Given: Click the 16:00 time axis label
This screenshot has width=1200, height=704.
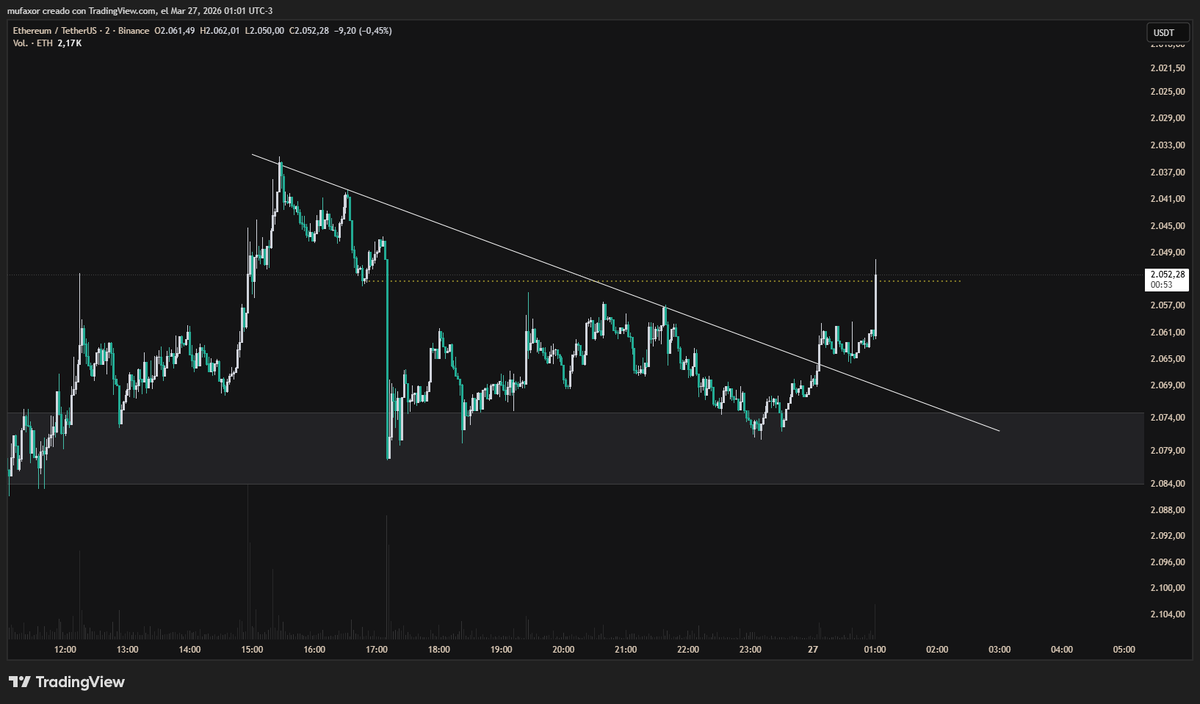Looking at the screenshot, I should click(x=314, y=649).
